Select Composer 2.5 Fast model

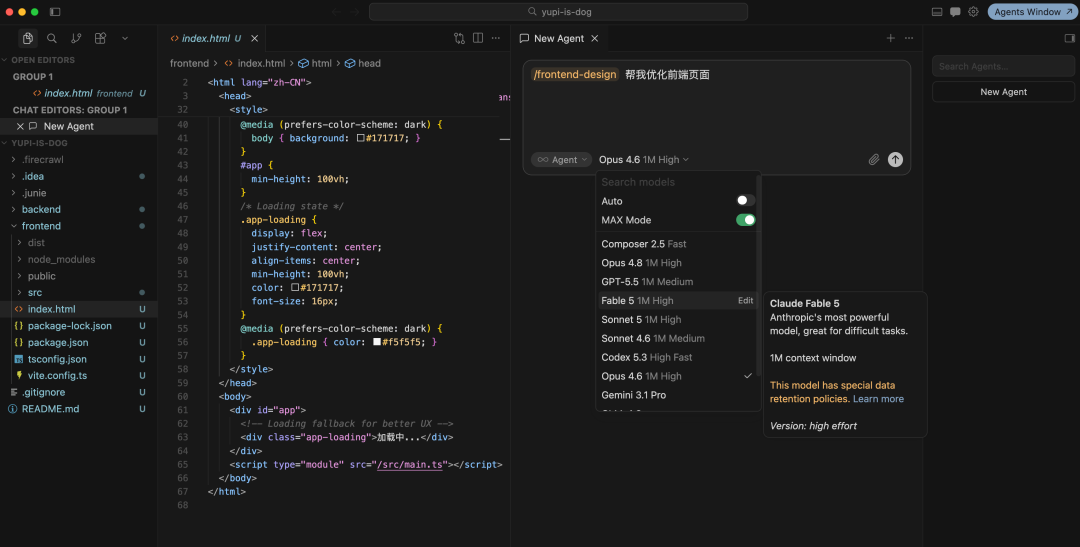[677, 244]
